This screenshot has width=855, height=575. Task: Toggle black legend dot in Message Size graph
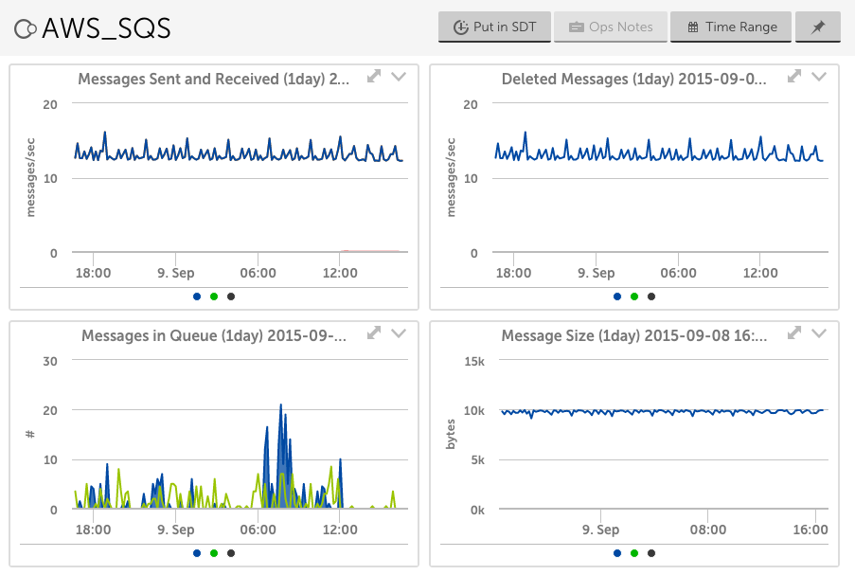click(652, 553)
